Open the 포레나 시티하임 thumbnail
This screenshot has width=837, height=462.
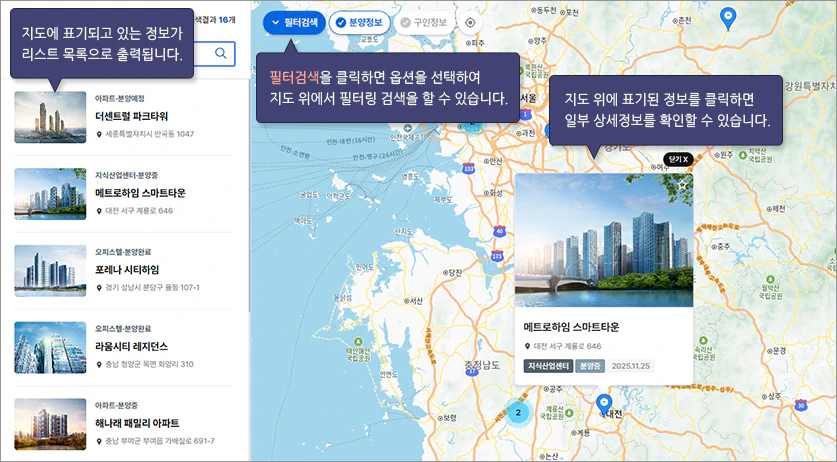tap(50, 271)
